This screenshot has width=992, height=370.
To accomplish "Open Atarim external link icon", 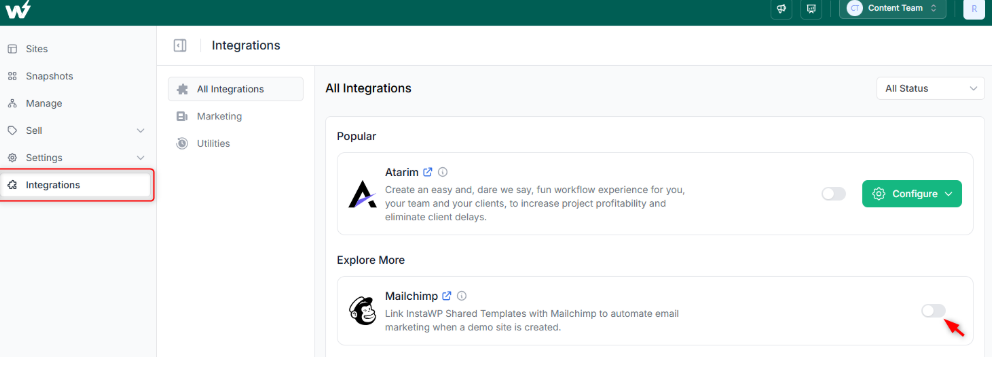I will pos(428,171).
